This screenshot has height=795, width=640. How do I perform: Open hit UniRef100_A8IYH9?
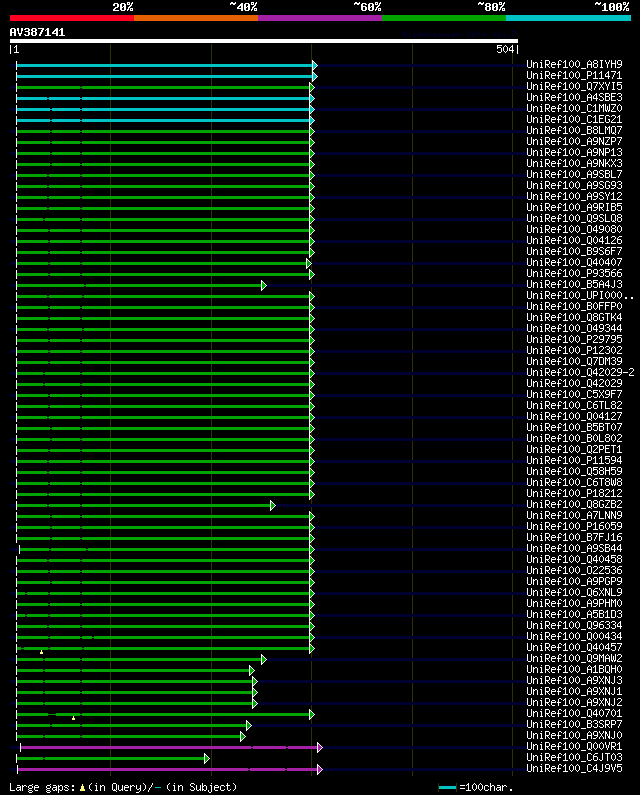pyautogui.click(x=574, y=64)
